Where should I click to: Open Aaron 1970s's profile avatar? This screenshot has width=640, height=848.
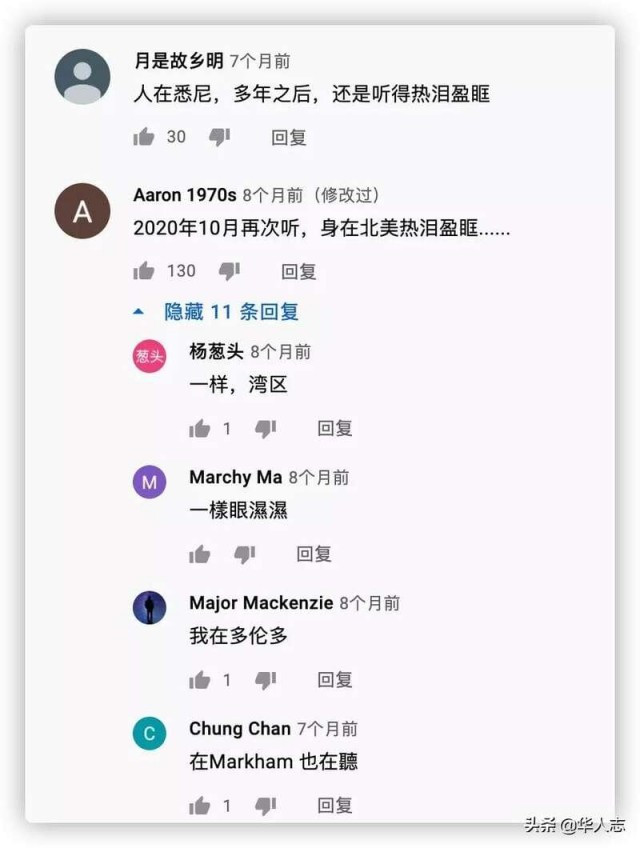pos(82,211)
